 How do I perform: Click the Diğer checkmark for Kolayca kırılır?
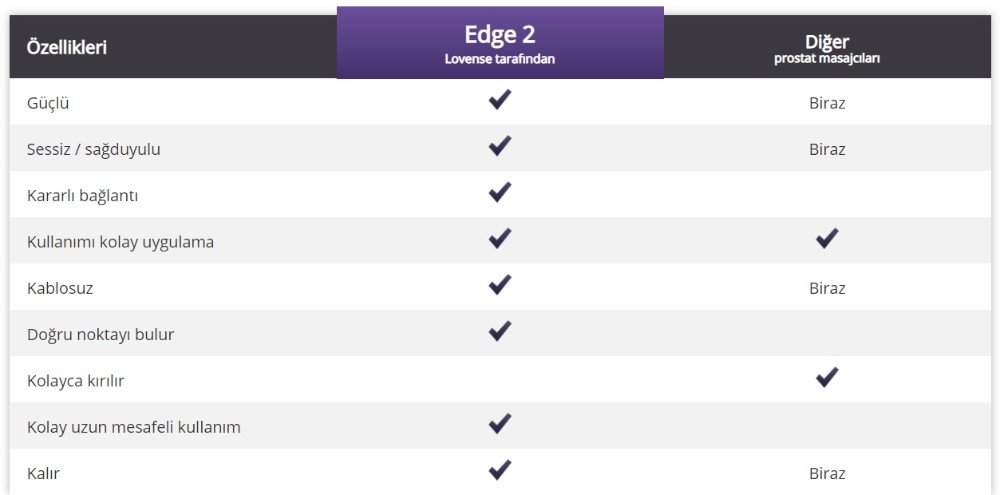click(x=827, y=378)
